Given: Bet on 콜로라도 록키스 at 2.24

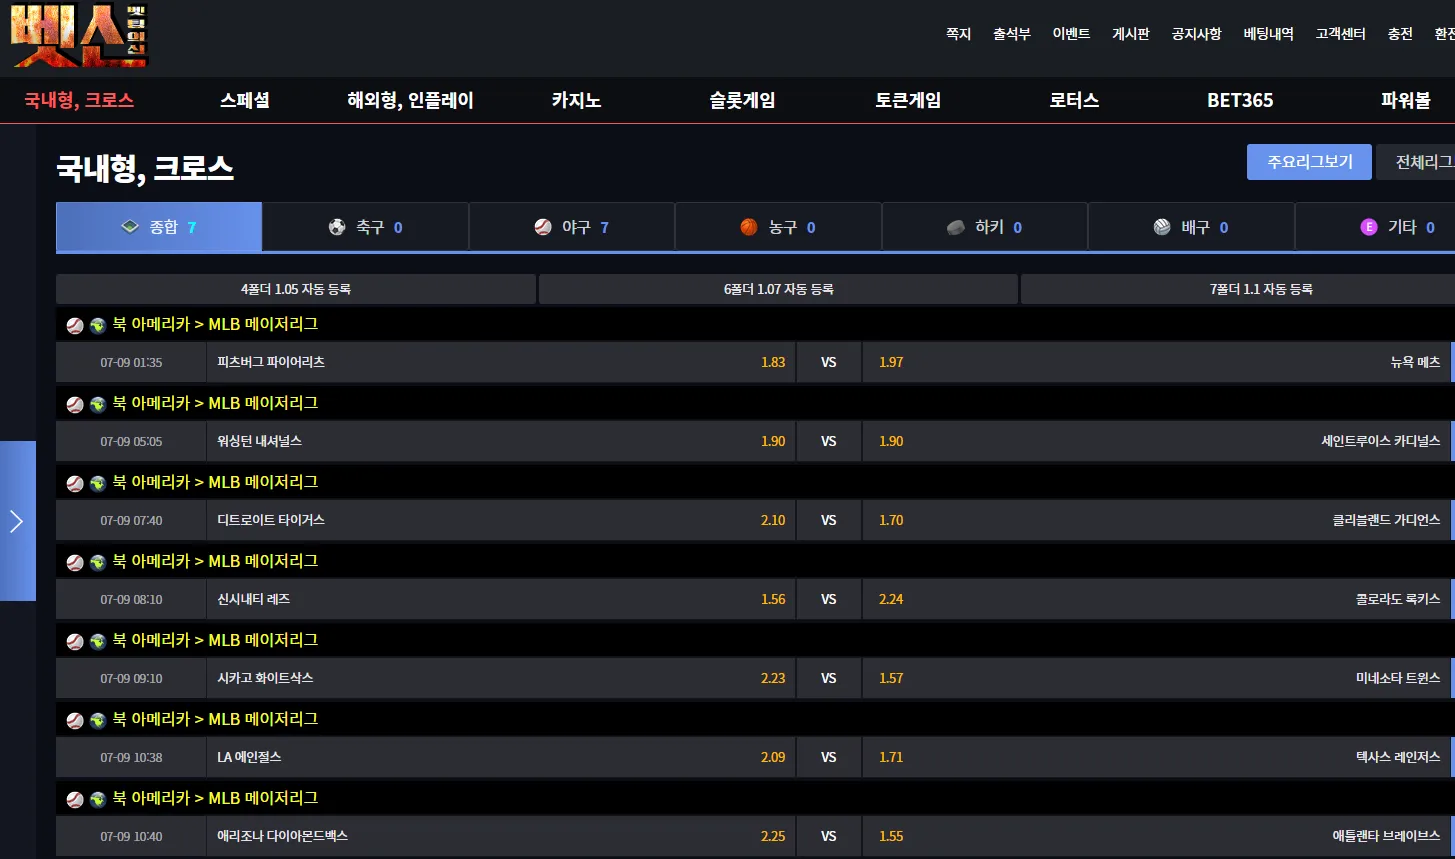Looking at the screenshot, I should (1158, 599).
